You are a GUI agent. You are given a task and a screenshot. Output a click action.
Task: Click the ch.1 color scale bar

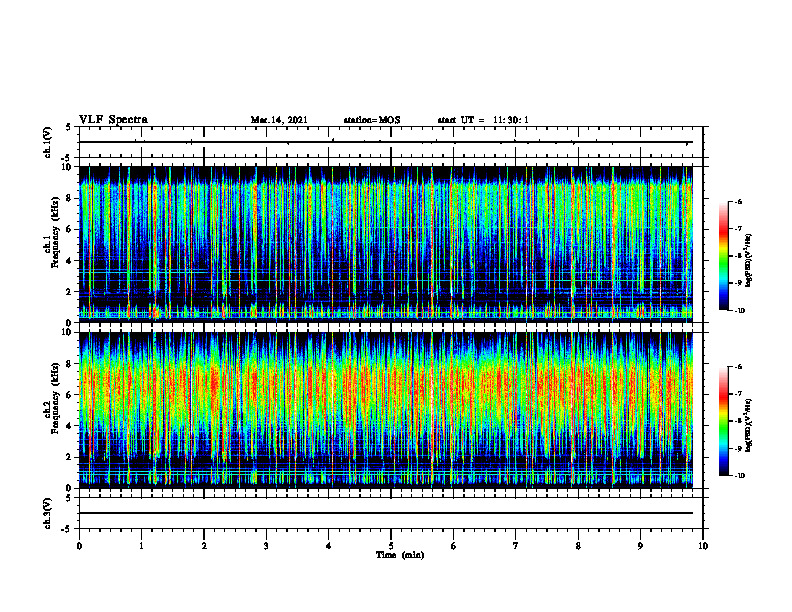pos(724,256)
